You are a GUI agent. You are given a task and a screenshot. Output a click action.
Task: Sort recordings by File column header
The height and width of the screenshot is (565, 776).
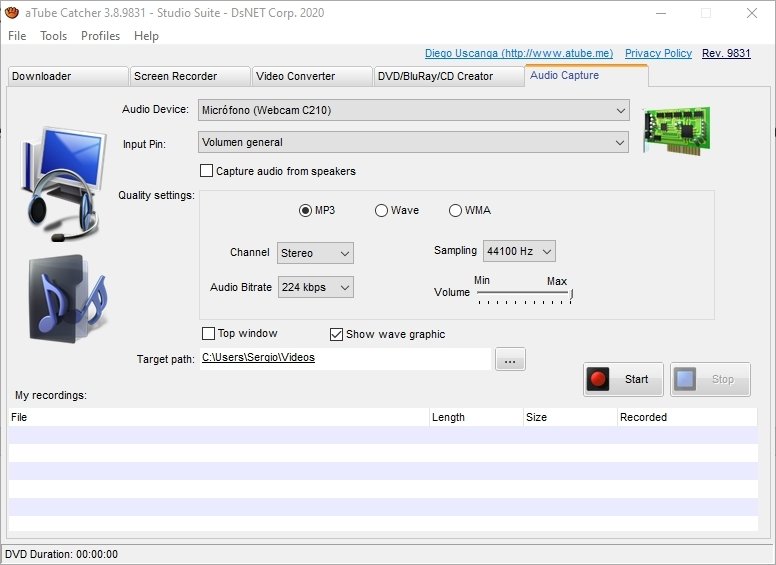pyautogui.click(x=219, y=417)
